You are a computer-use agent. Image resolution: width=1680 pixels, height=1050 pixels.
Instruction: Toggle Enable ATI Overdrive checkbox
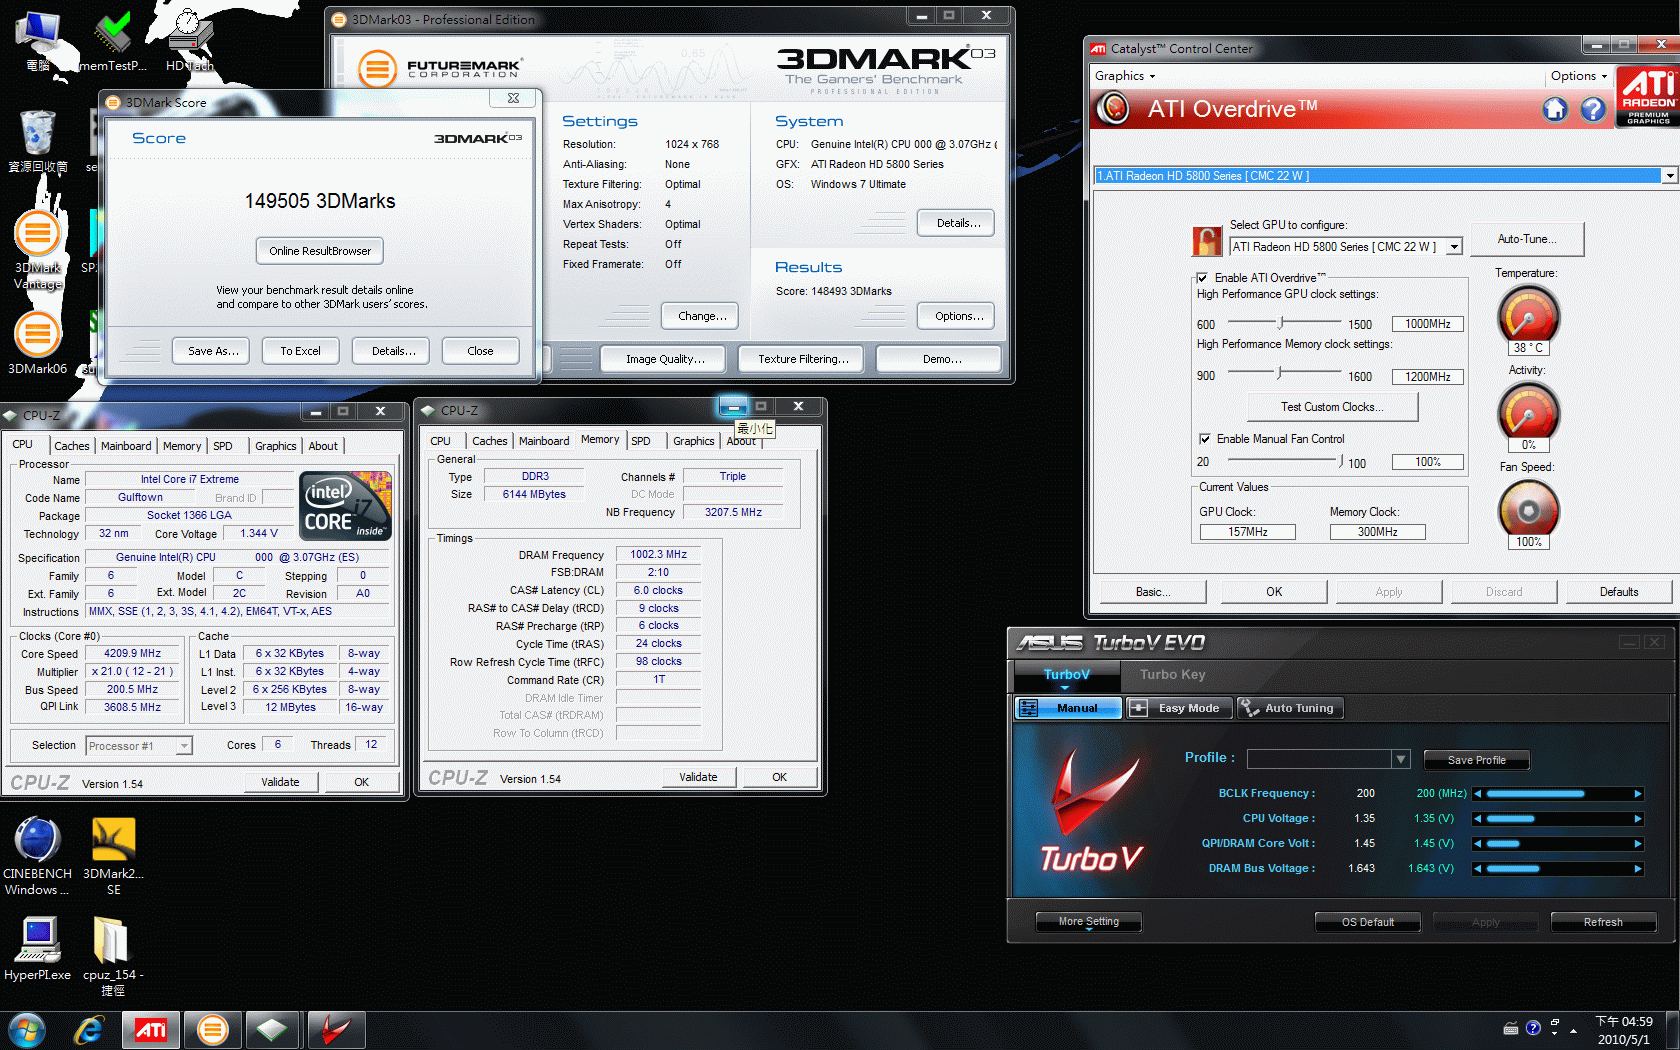point(1202,278)
